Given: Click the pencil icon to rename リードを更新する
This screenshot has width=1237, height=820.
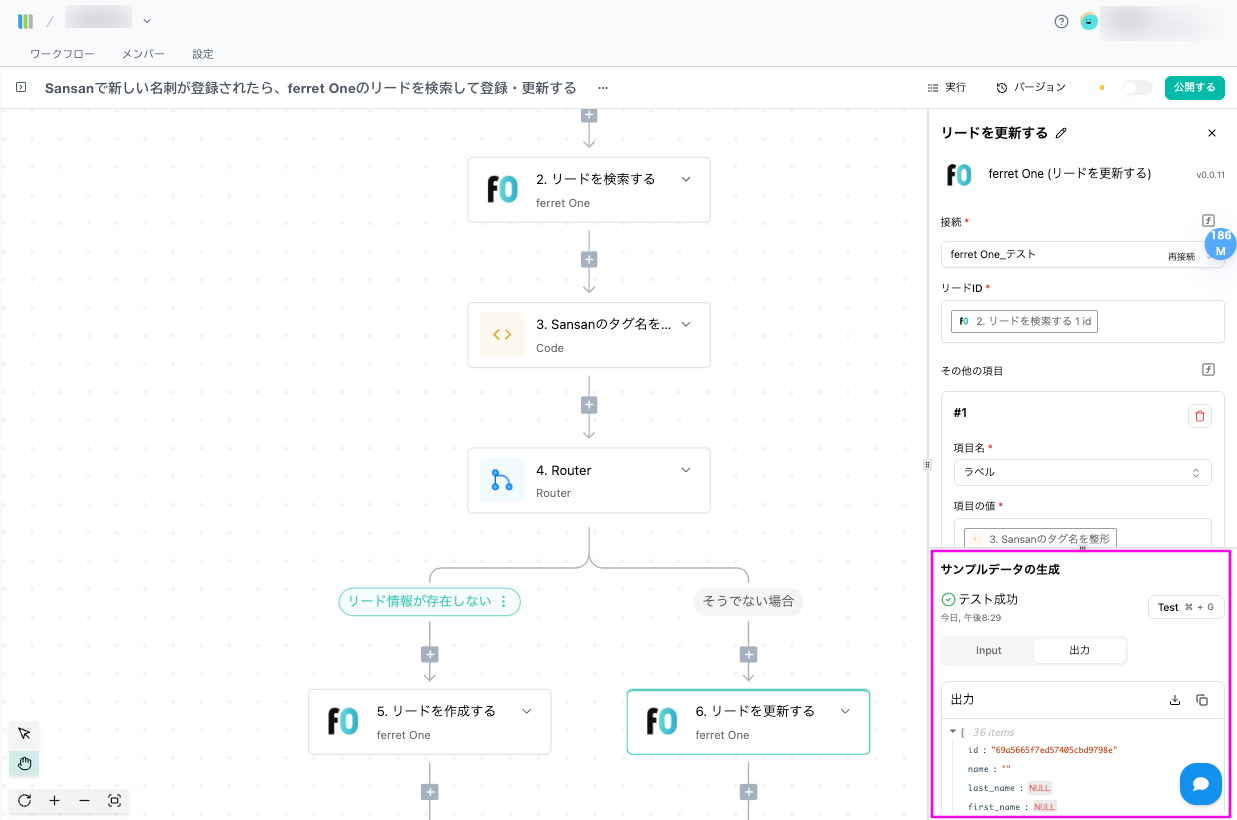Looking at the screenshot, I should coord(1061,133).
